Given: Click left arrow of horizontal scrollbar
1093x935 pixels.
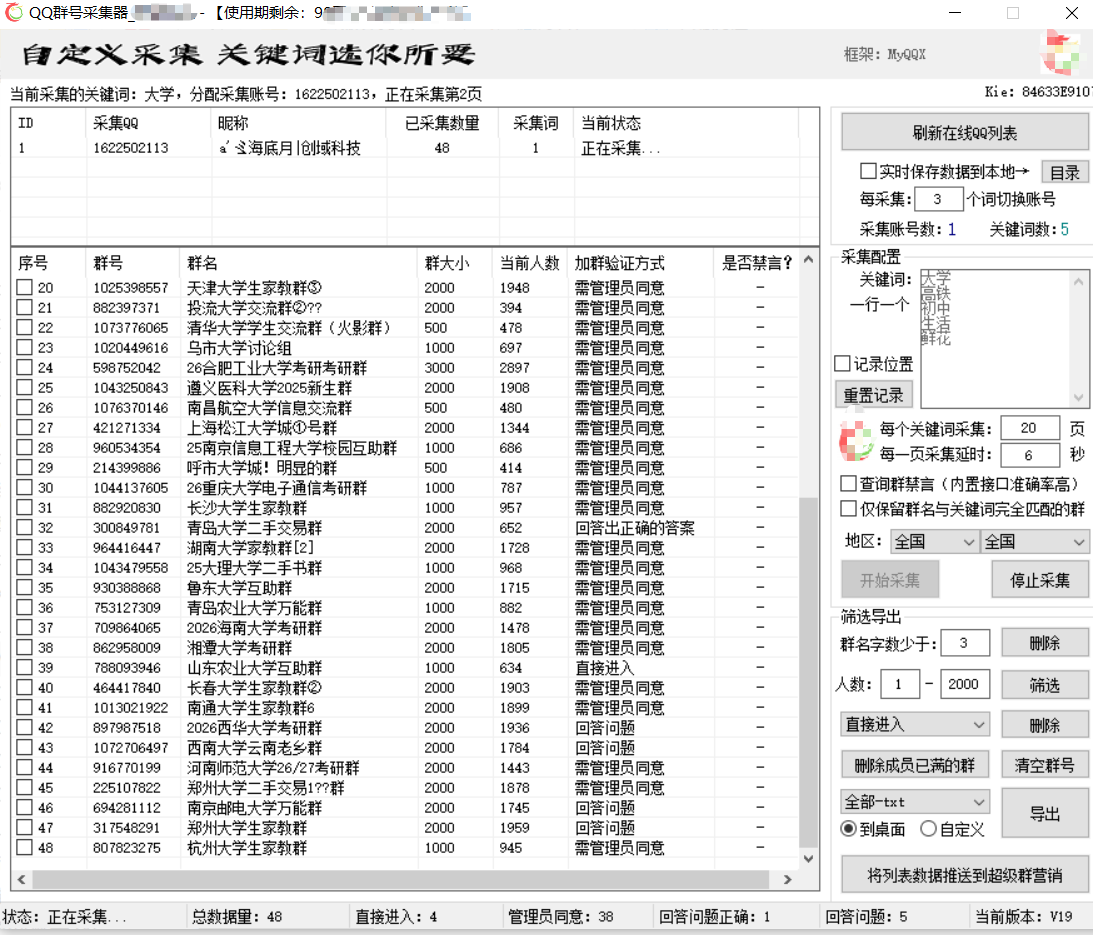Looking at the screenshot, I should pyautogui.click(x=22, y=879).
